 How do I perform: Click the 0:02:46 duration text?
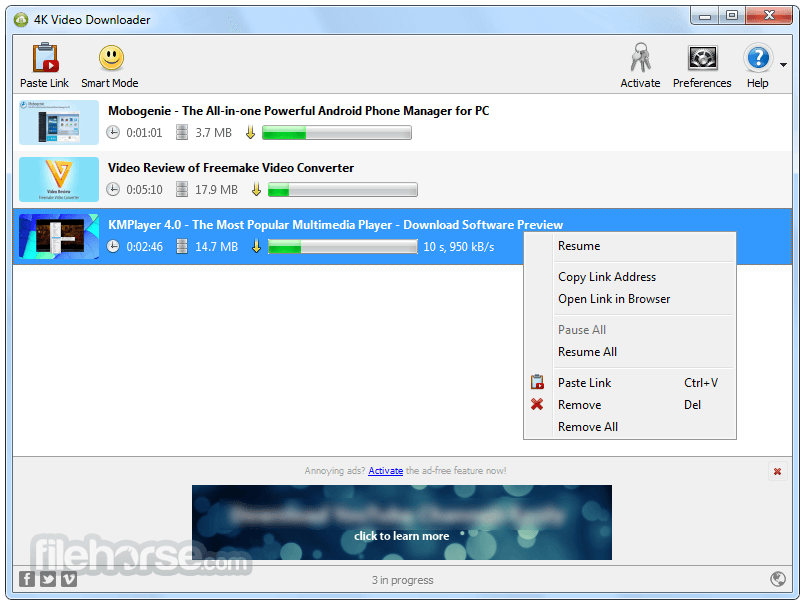pos(144,247)
